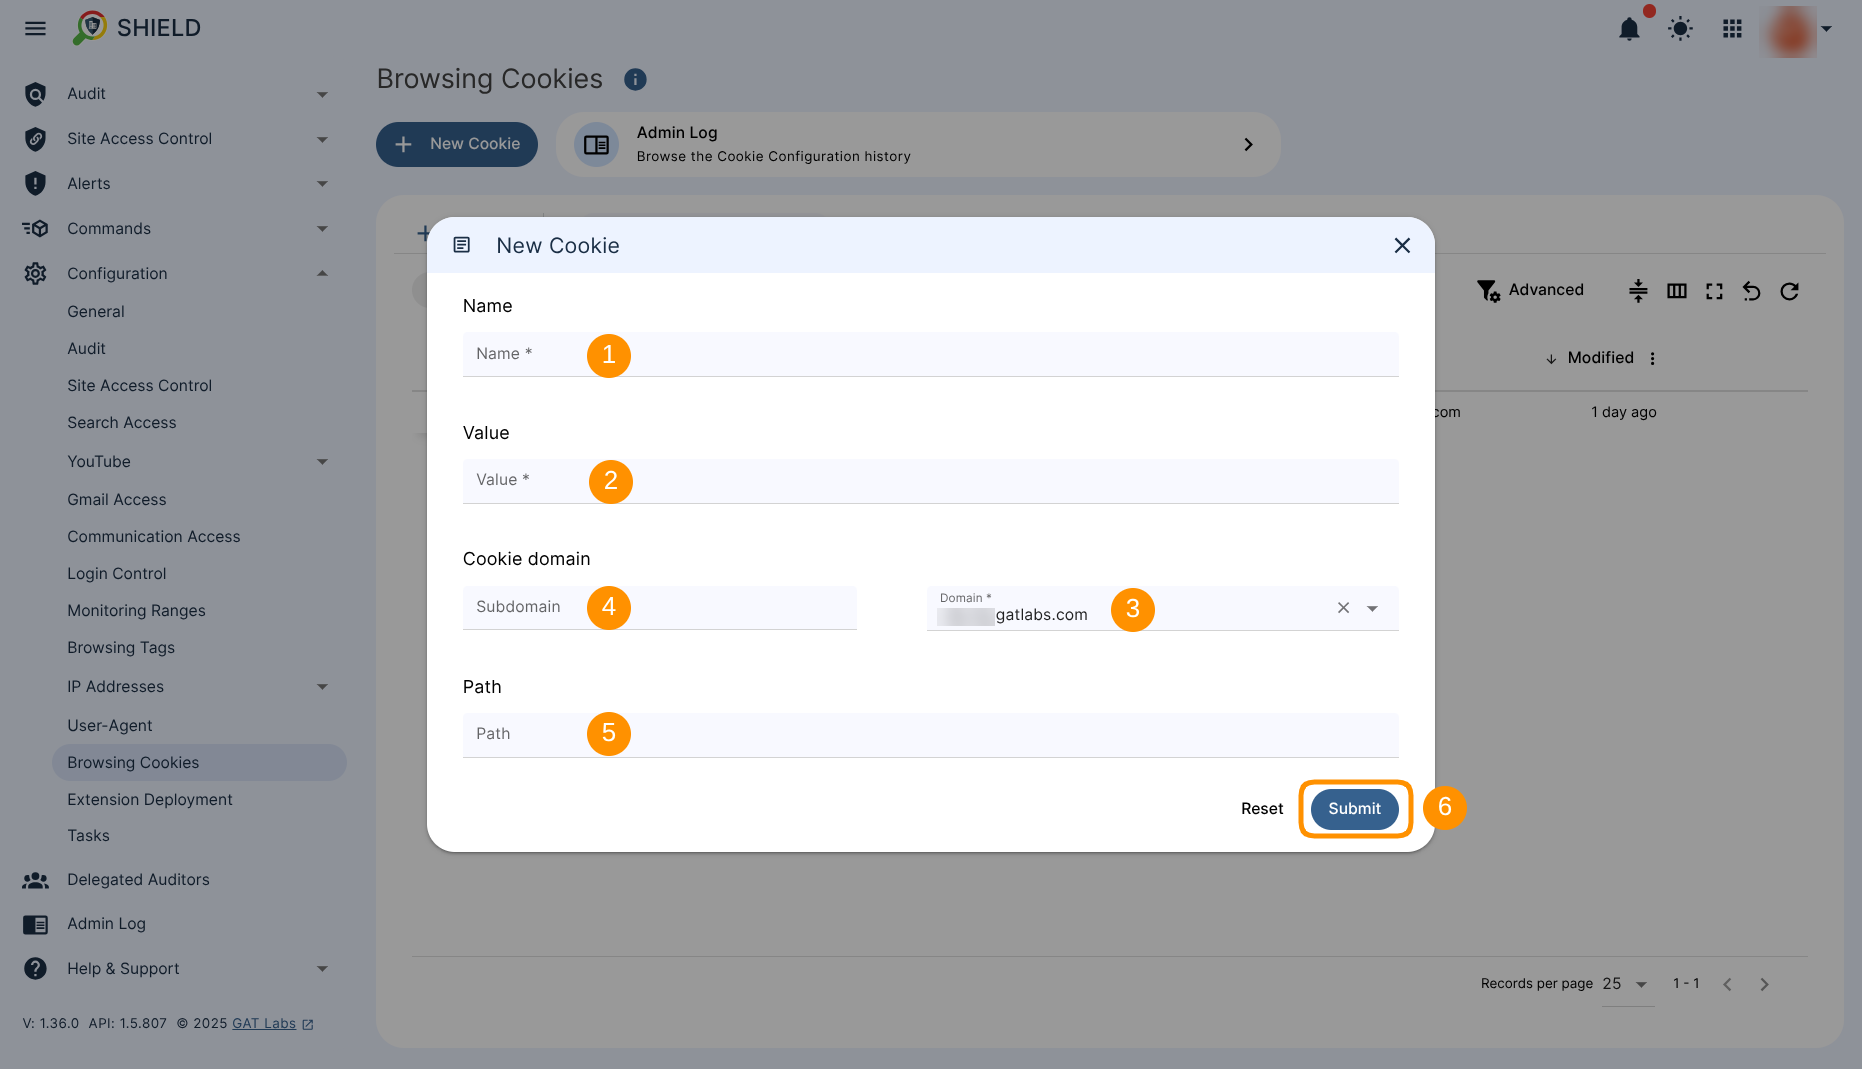Click the Value input field
This screenshot has height=1069, width=1862.
[x=930, y=481]
